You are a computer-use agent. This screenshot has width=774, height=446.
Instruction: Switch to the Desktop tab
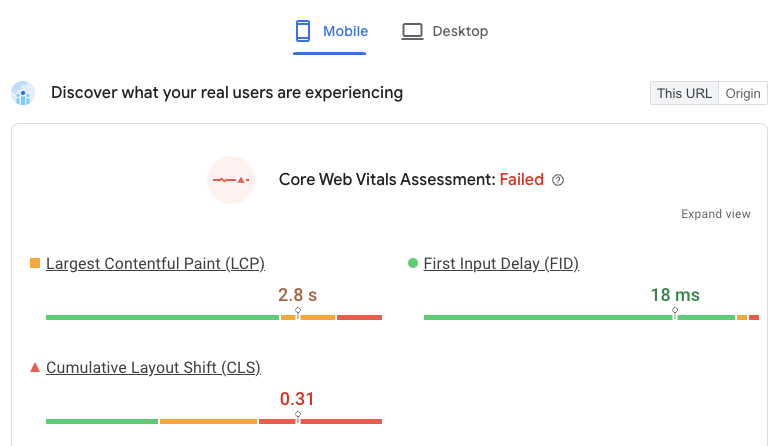click(x=445, y=32)
